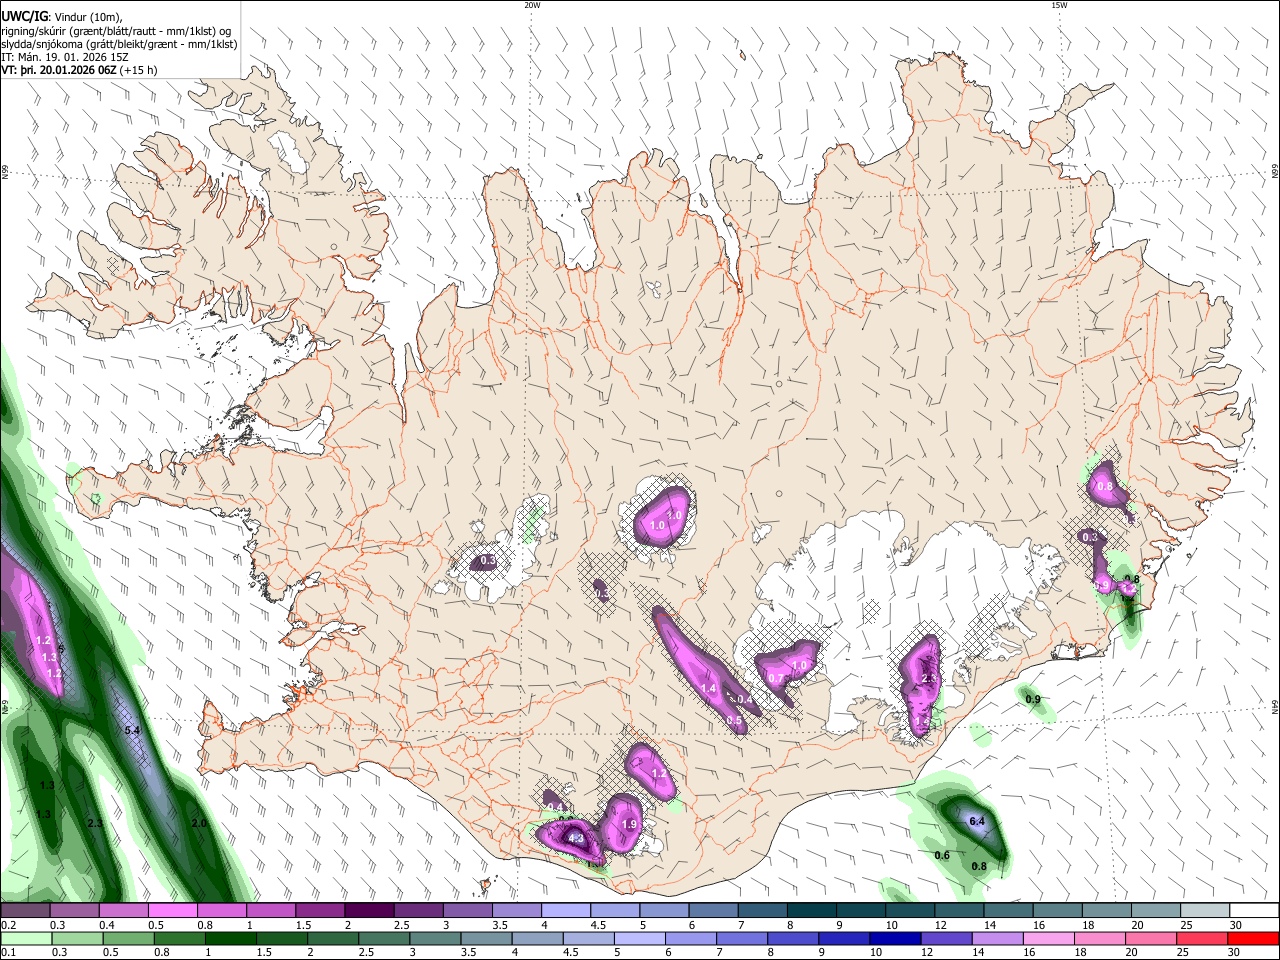Click the darkest purple swatch labeled 2 on the snow scale

[x=368, y=910]
